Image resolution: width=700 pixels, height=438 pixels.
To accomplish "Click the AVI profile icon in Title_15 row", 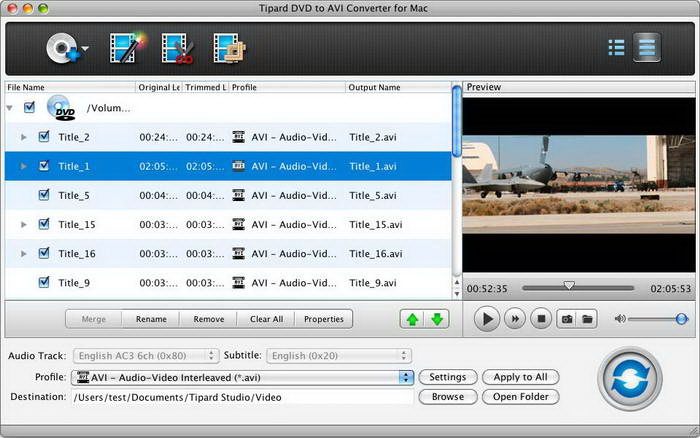I will tap(239, 224).
